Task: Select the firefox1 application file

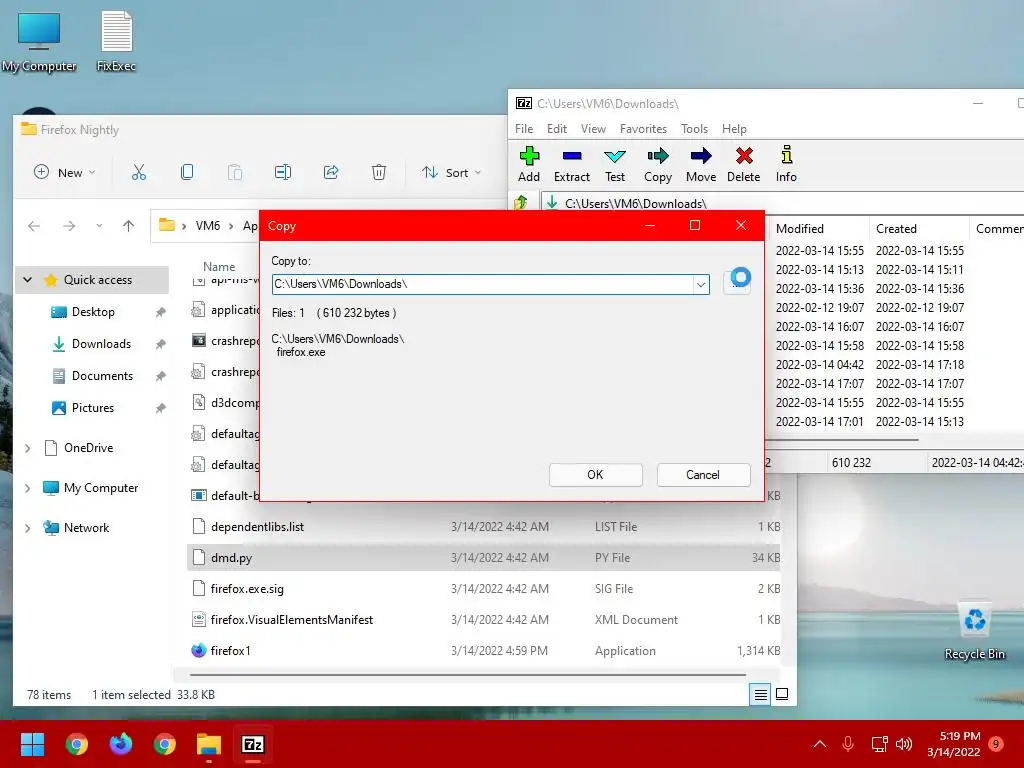Action: 483,651
